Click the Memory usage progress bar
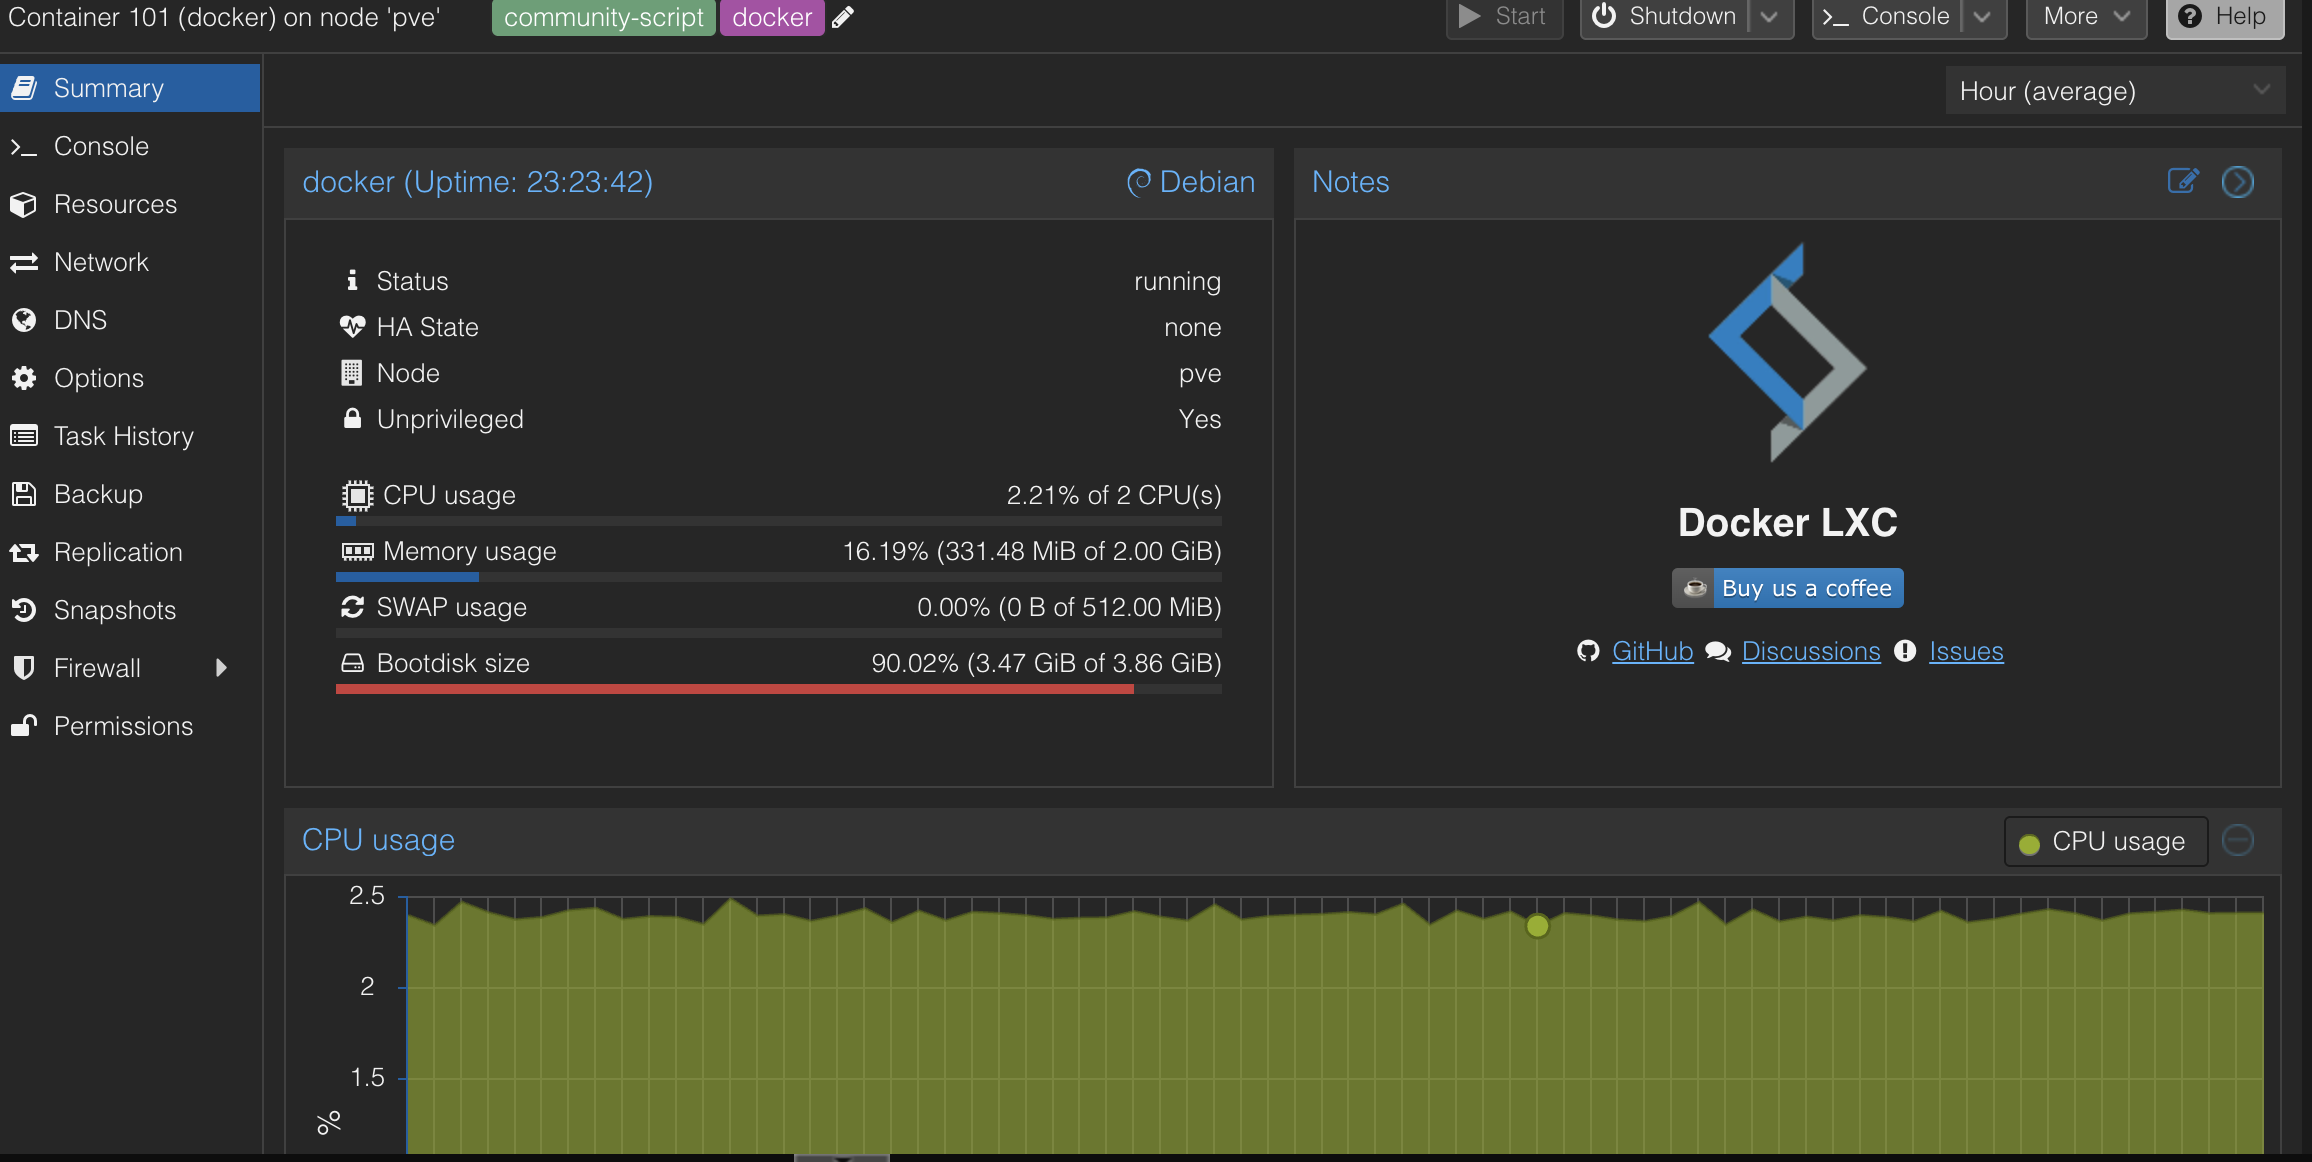 (x=778, y=577)
